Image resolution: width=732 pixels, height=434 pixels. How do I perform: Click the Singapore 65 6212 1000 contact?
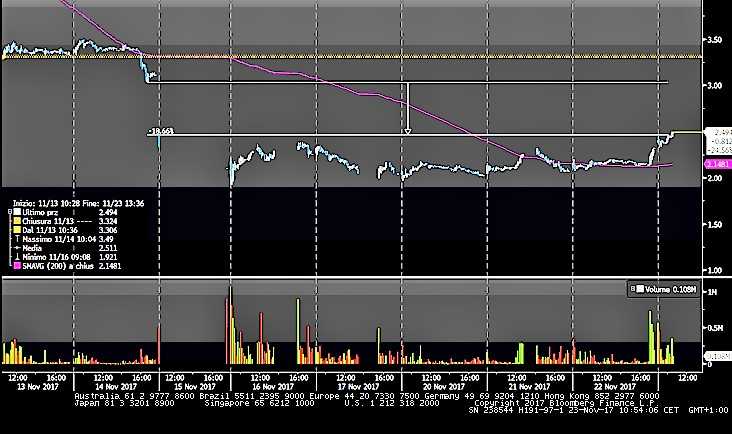click(x=260, y=403)
